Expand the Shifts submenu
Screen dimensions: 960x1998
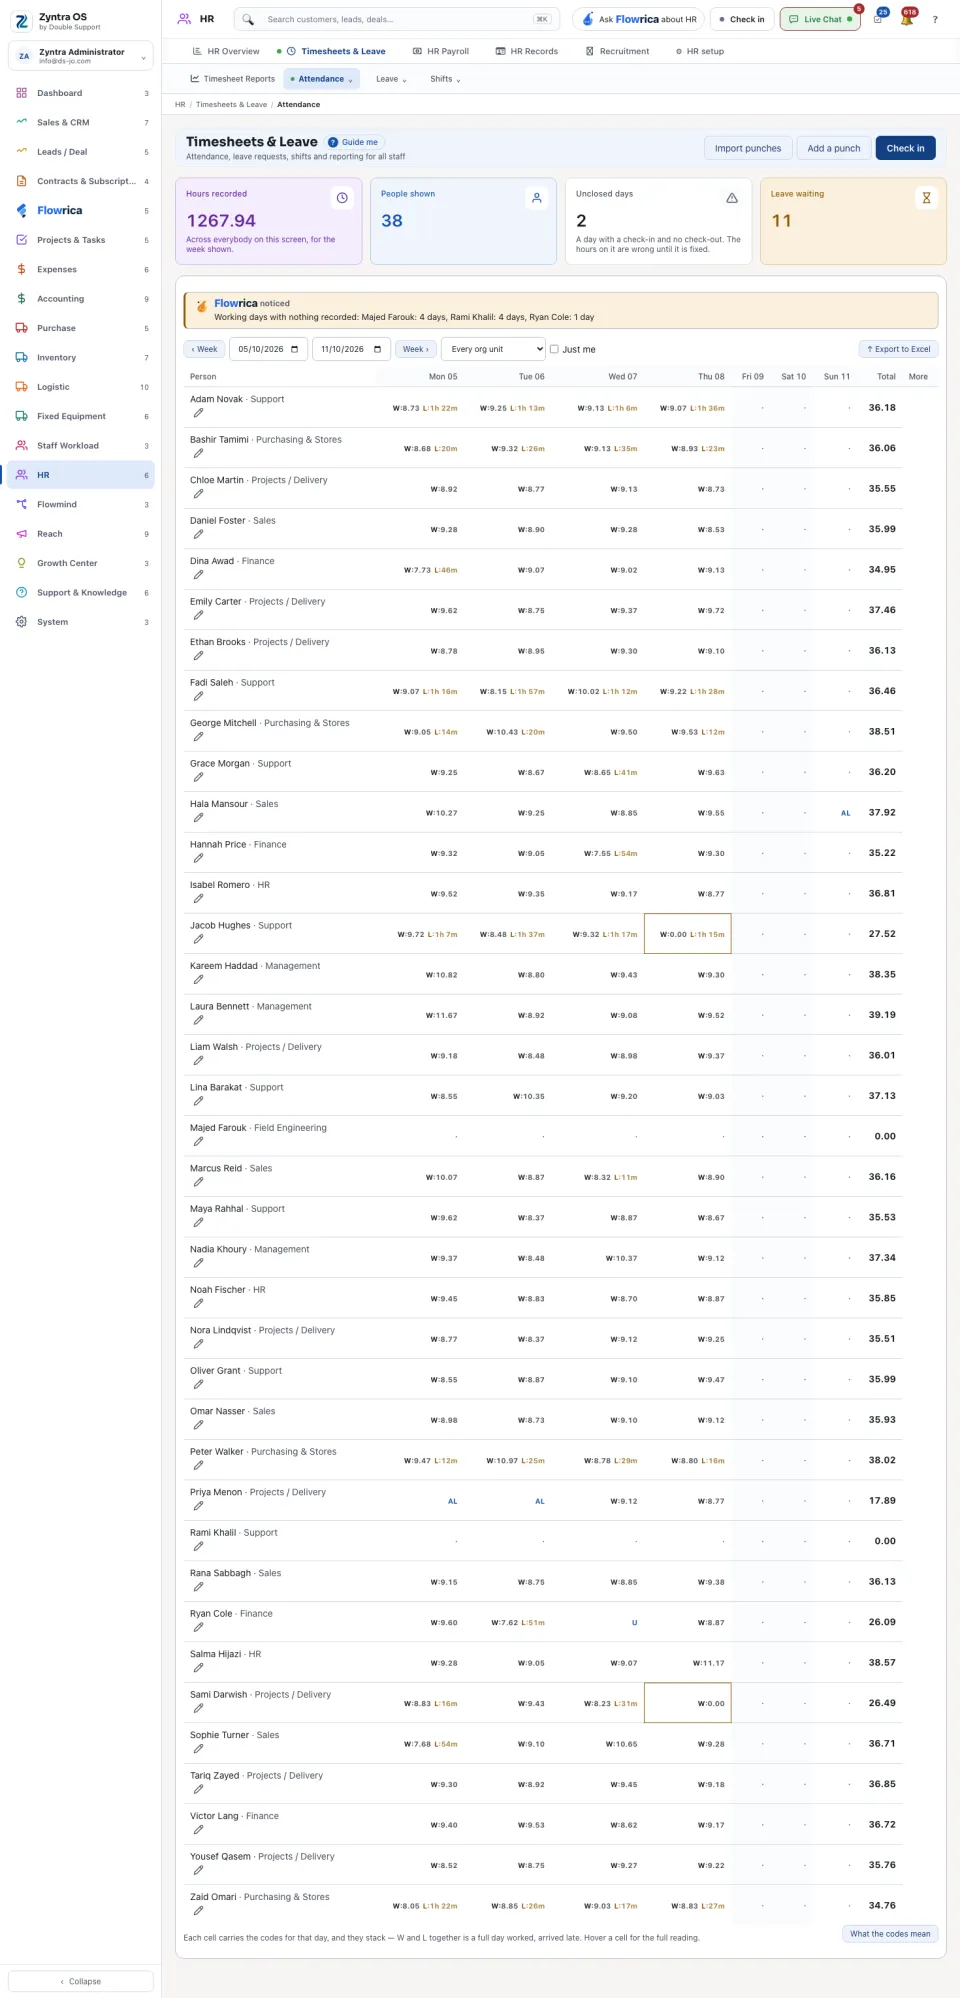(x=445, y=79)
